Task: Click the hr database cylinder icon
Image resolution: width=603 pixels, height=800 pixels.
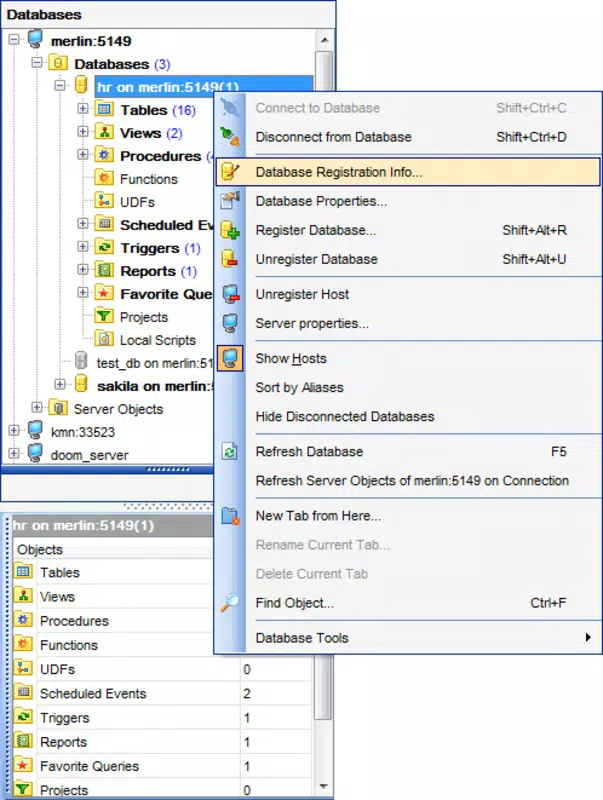Action: coord(81,85)
